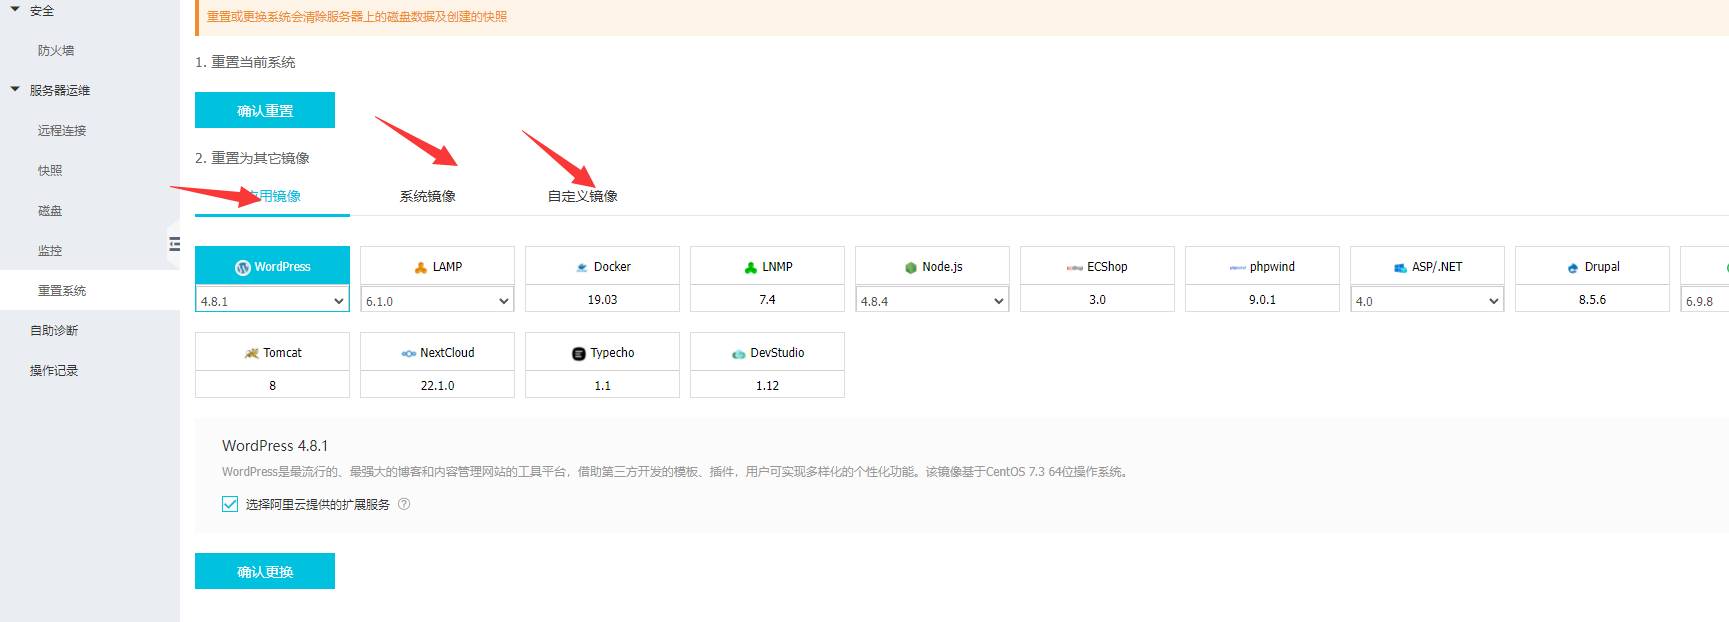Pick the Docker whale icon

pyautogui.click(x=582, y=267)
